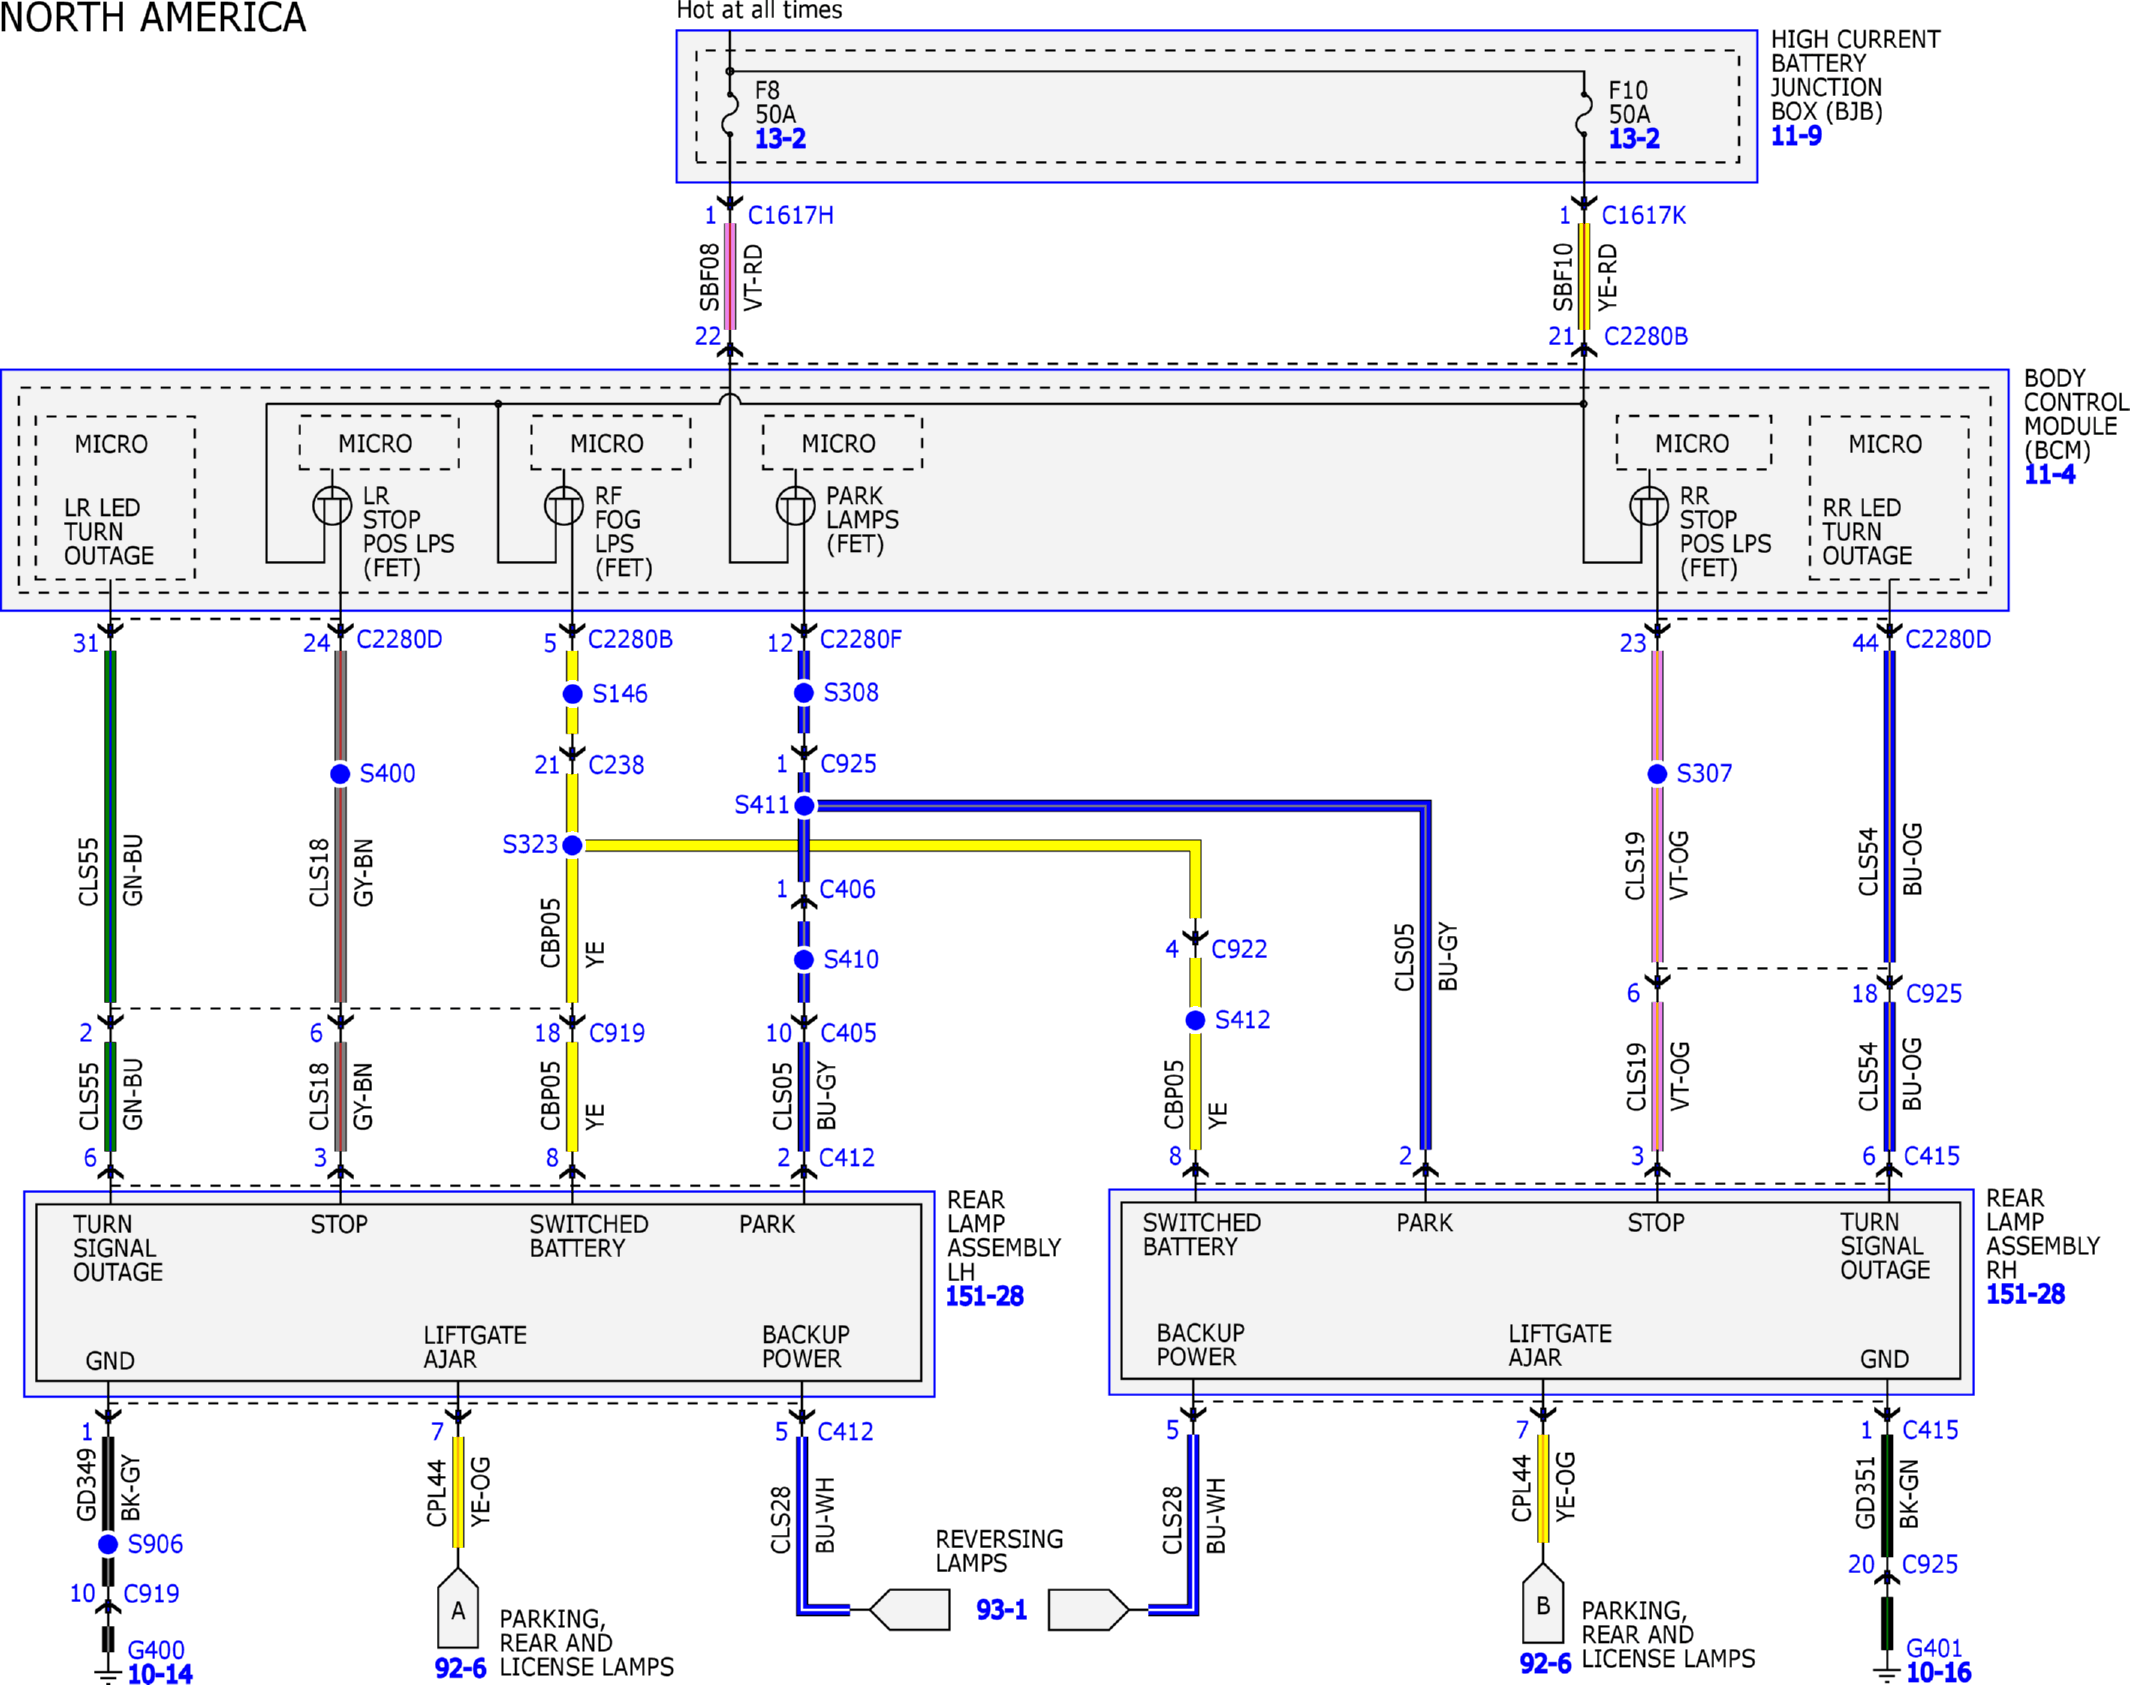Select splice label S400

coord(387,773)
